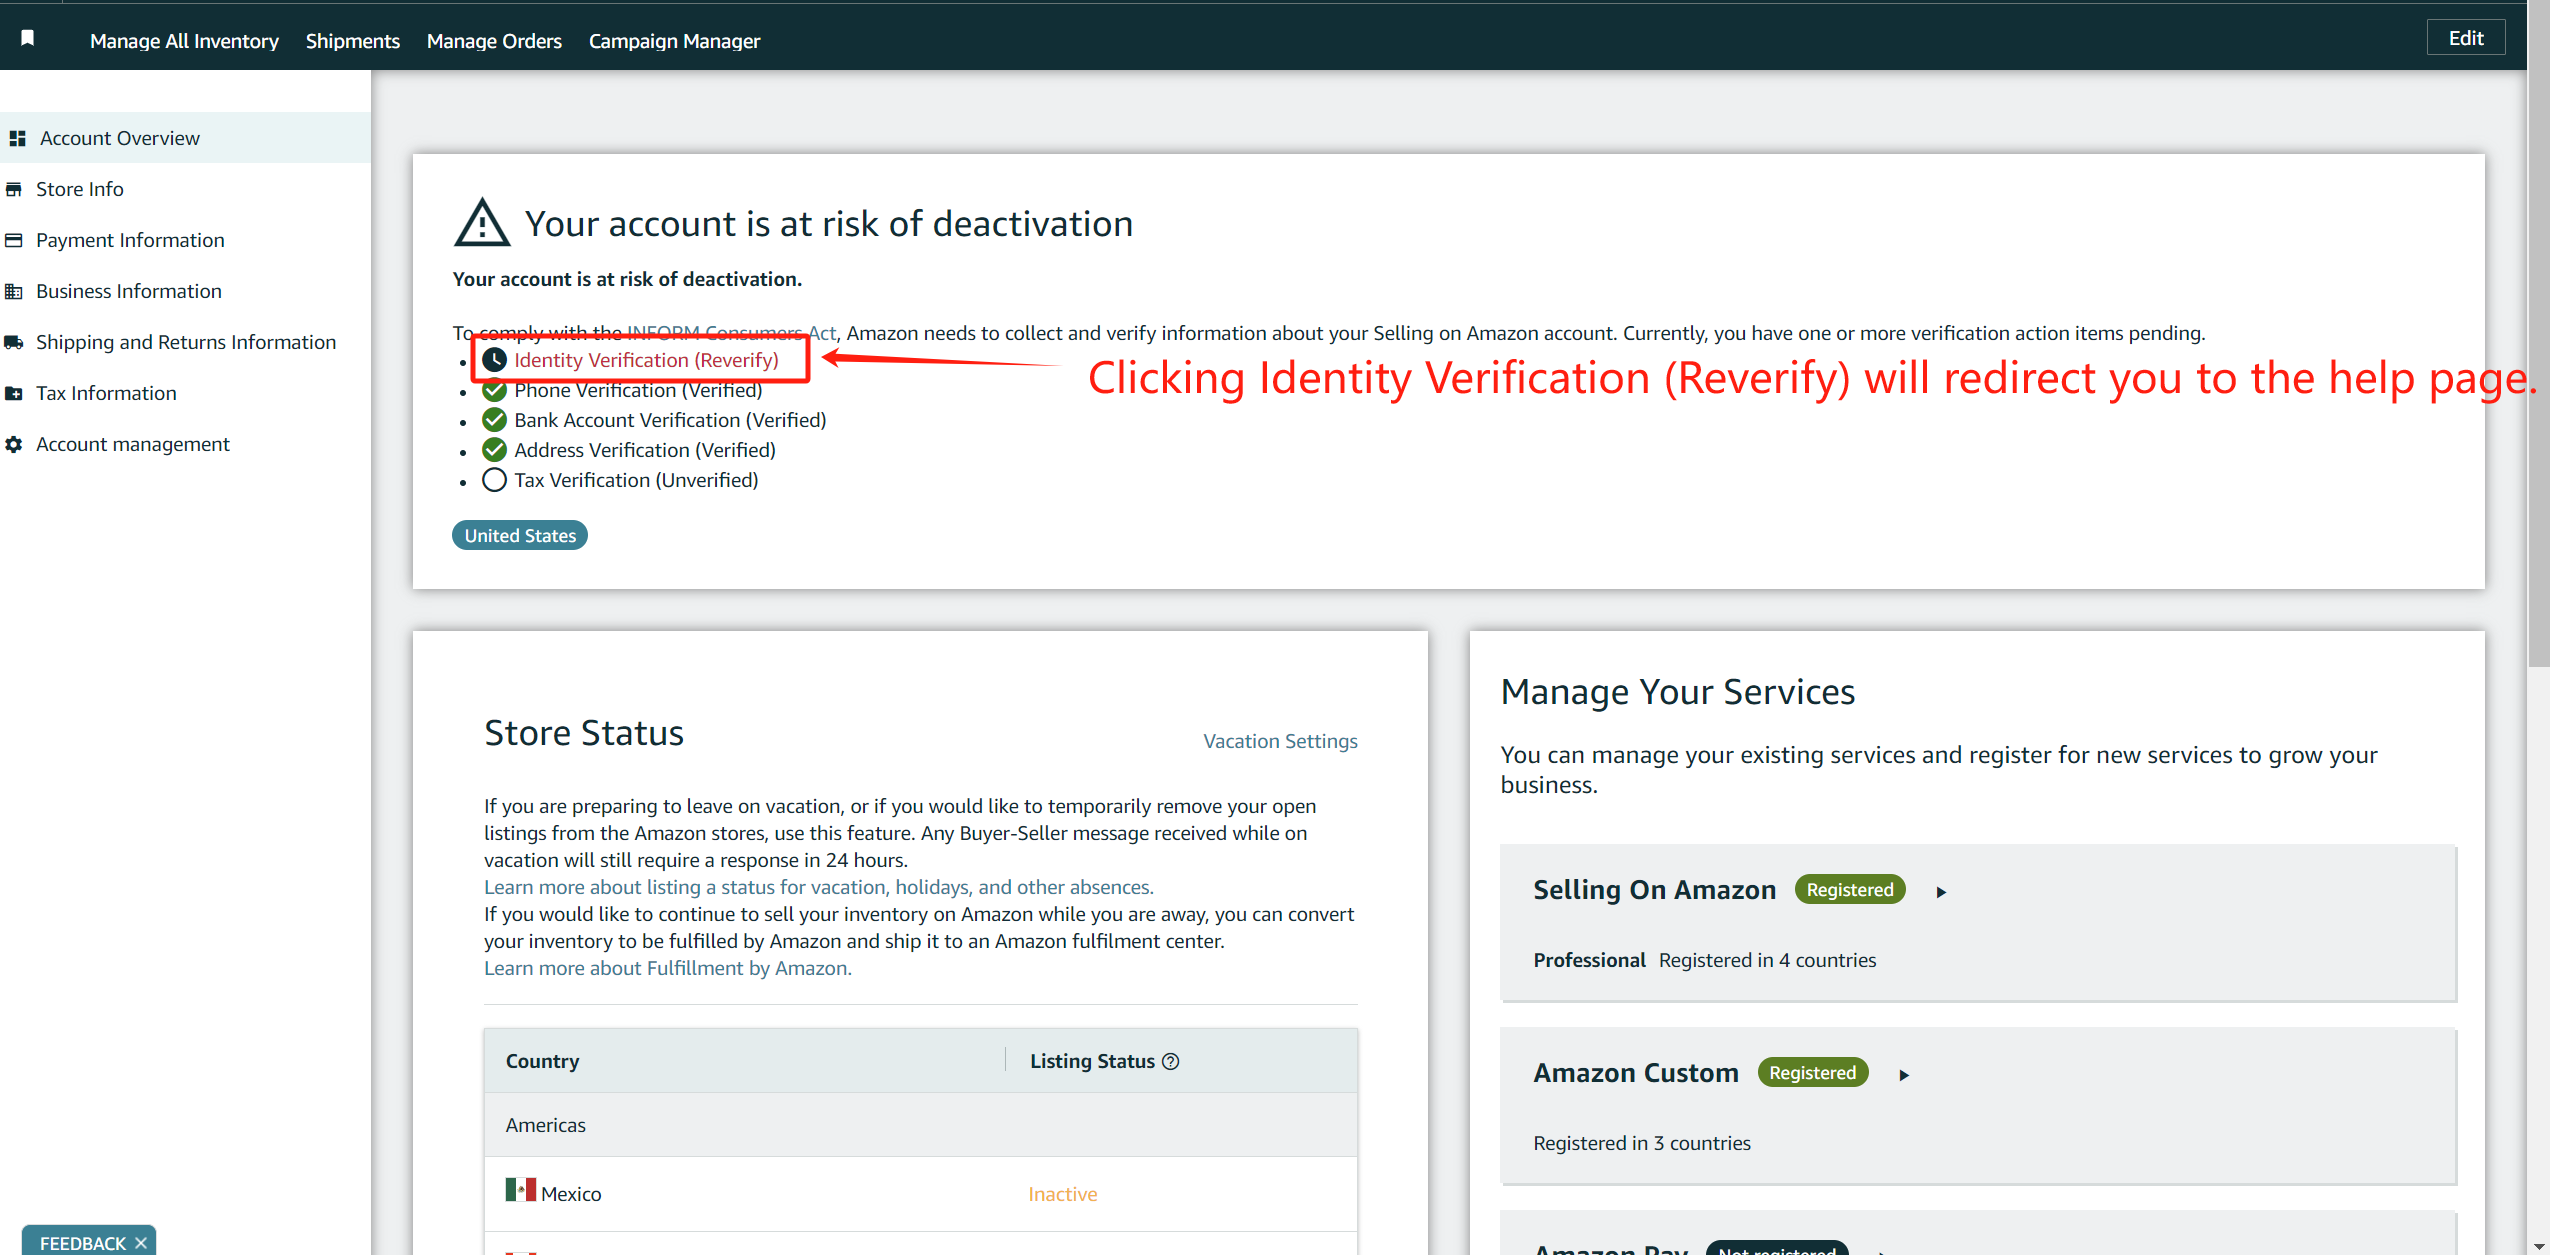Open Account management in sidebar
This screenshot has width=2550, height=1255.
[x=133, y=444]
